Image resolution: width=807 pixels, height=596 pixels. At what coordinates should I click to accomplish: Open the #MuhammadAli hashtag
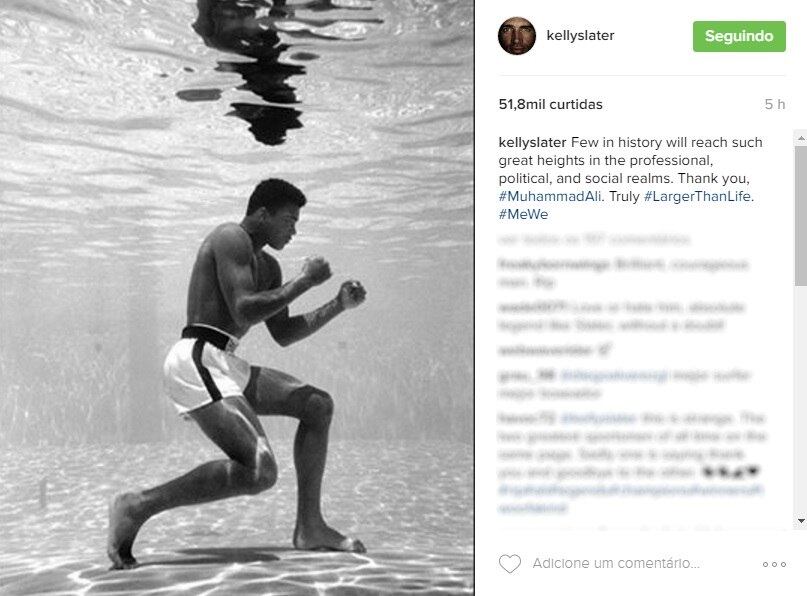click(x=549, y=197)
